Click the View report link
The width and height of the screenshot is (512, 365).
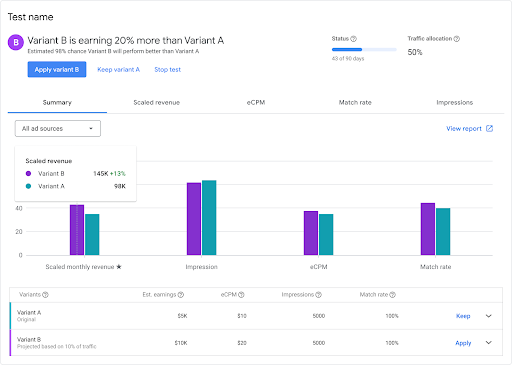(464, 129)
